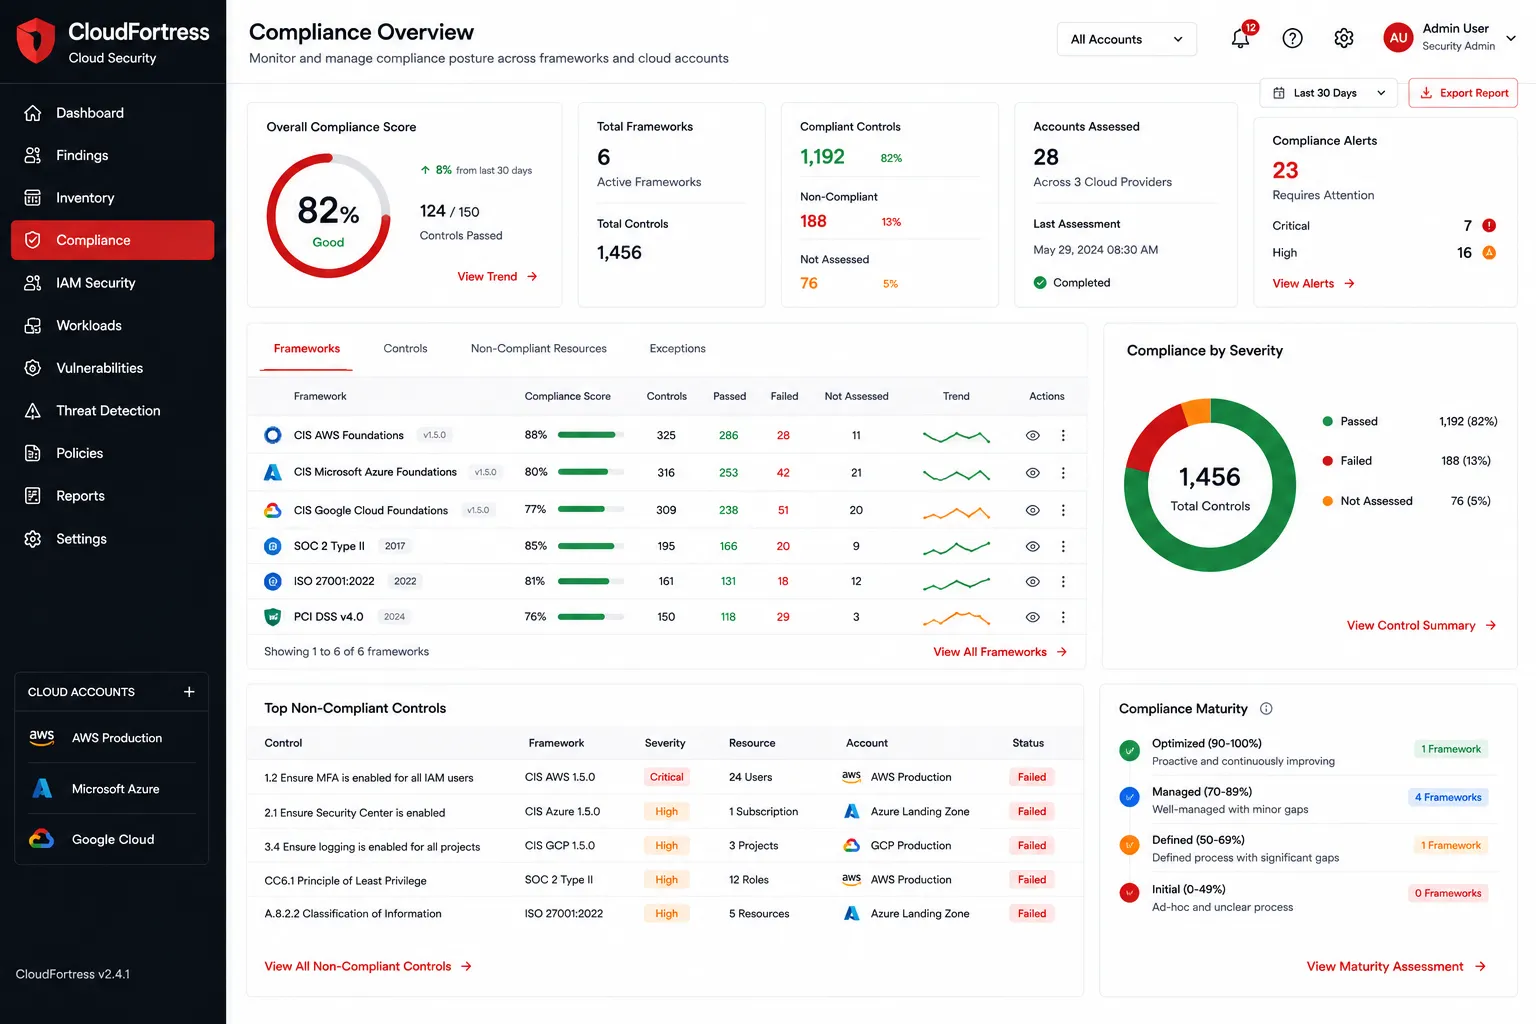
Task: Switch to the Exceptions tab
Action: 677,349
